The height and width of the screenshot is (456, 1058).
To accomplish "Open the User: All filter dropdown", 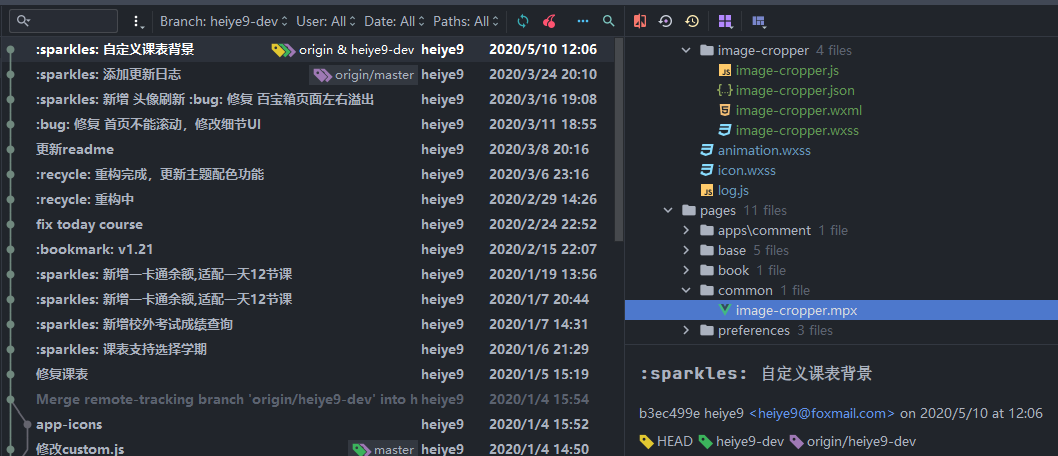I will pos(326,21).
